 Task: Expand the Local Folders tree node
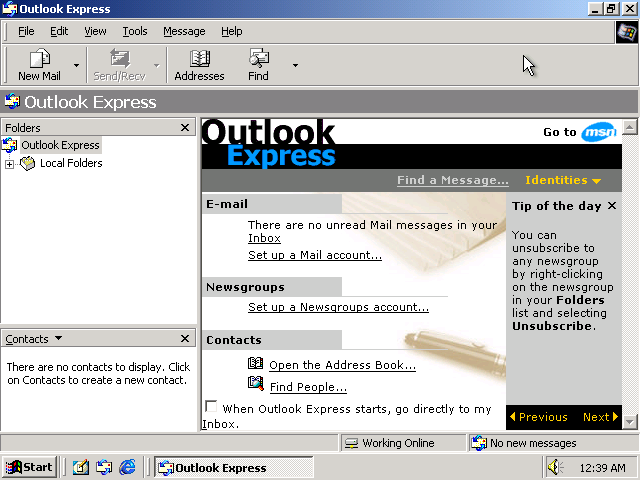(x=9, y=164)
